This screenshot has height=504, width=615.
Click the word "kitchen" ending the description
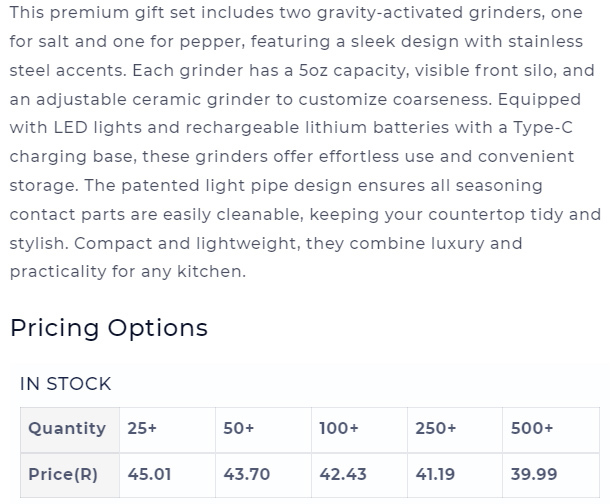[209, 271]
